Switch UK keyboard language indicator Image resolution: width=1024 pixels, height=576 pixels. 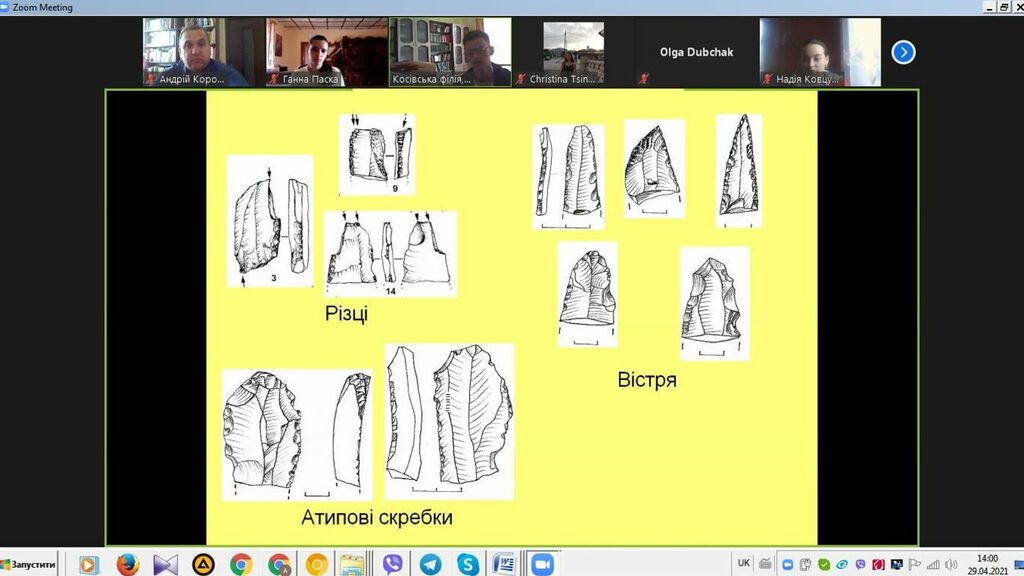point(743,562)
